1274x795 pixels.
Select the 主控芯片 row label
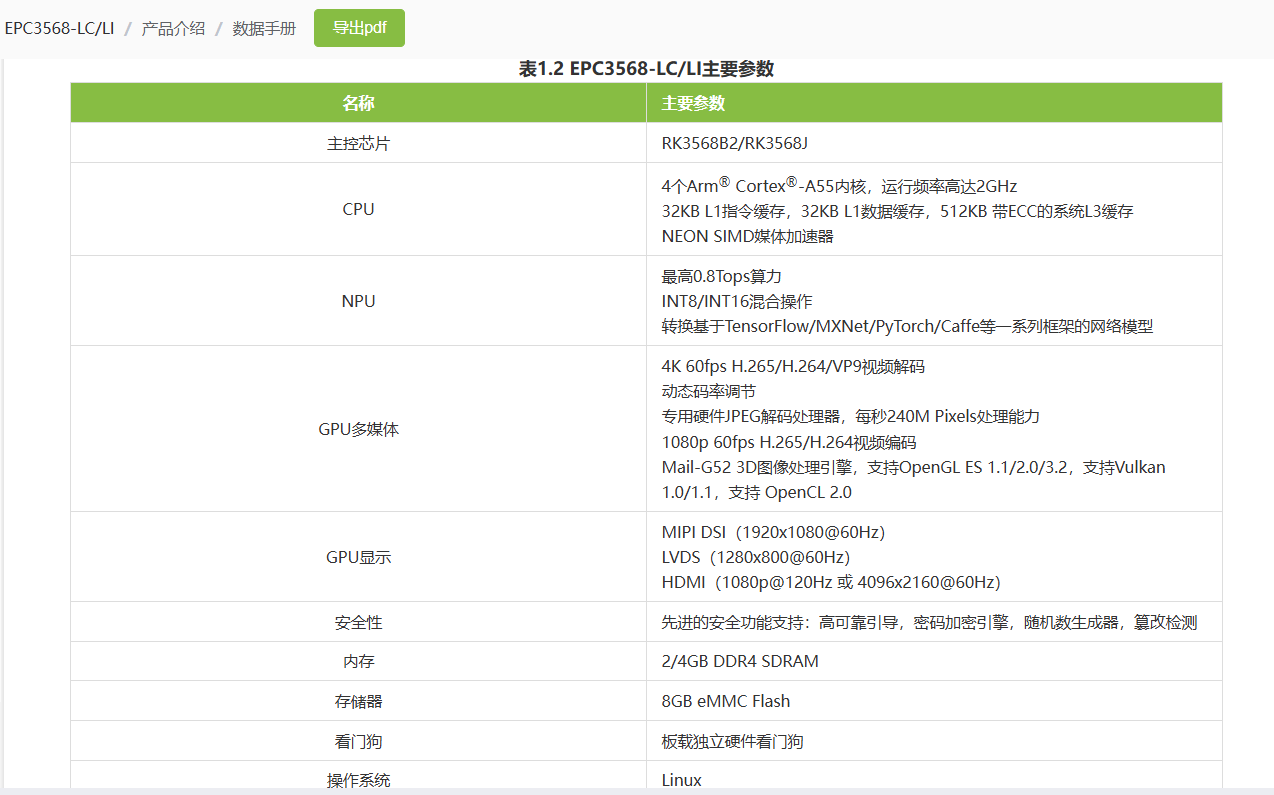[358, 143]
